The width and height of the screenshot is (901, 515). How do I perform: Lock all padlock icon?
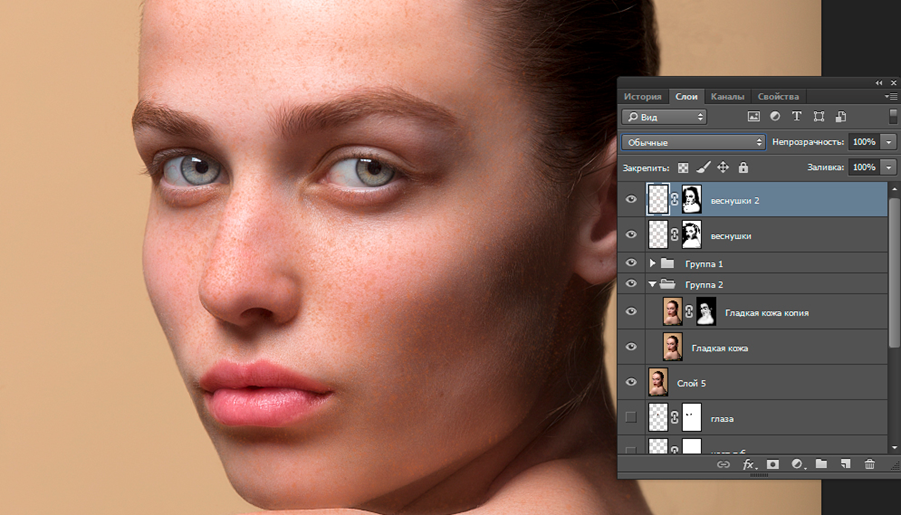tap(743, 167)
